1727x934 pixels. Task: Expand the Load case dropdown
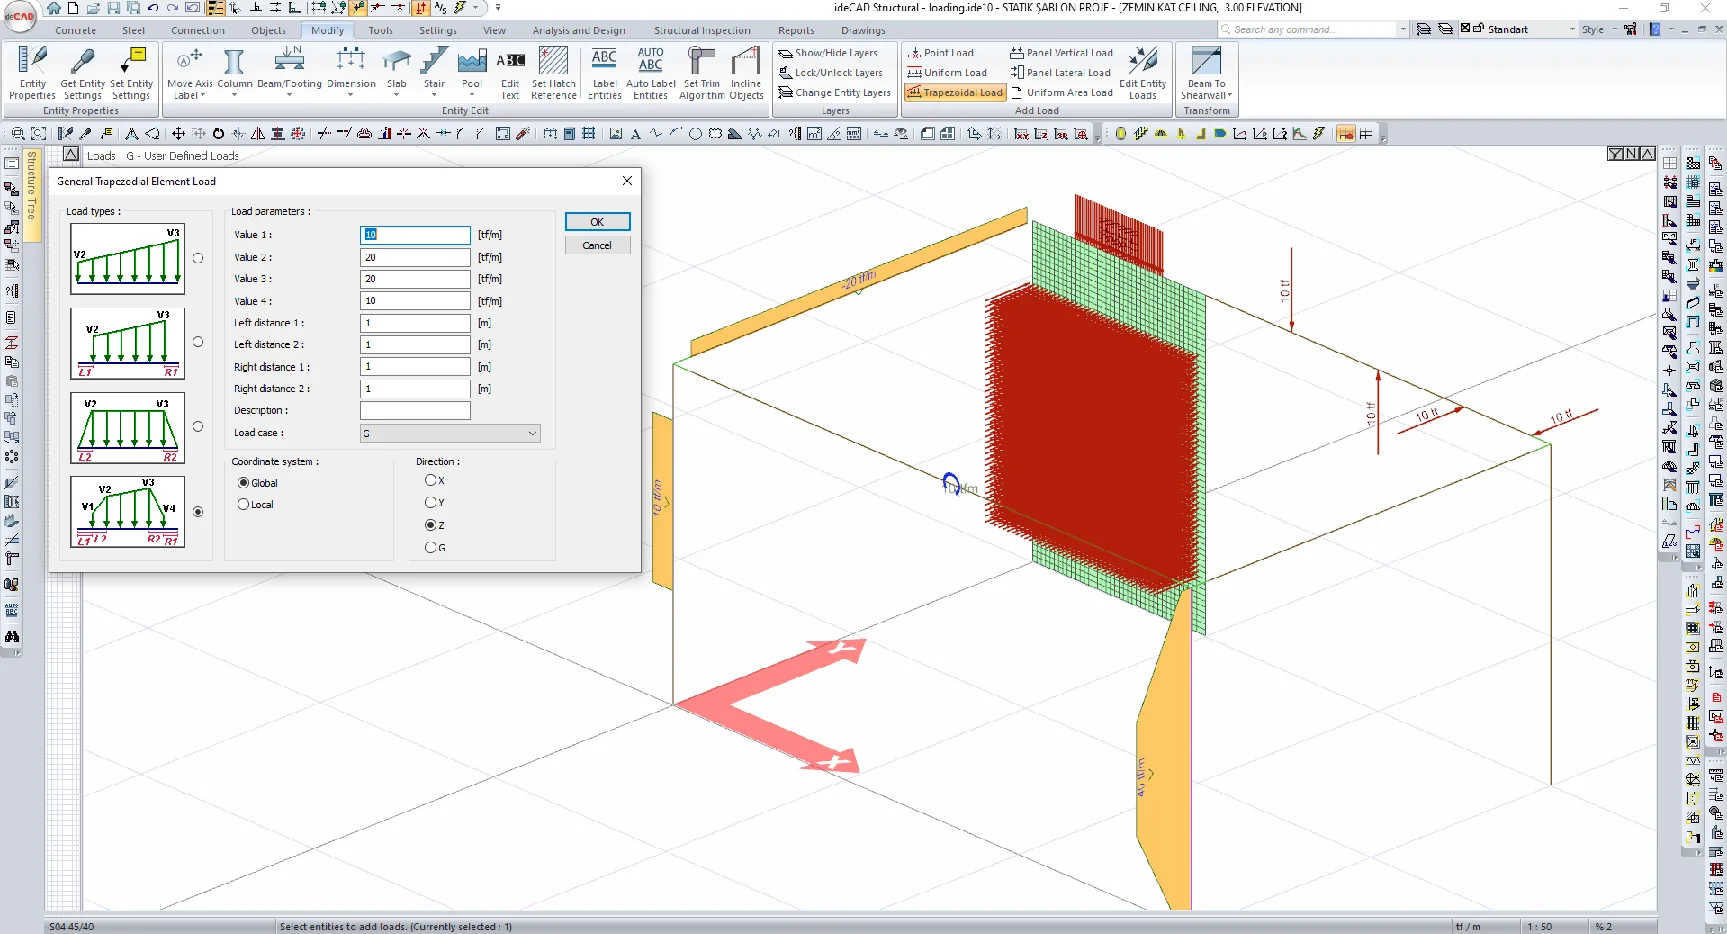[450, 433]
